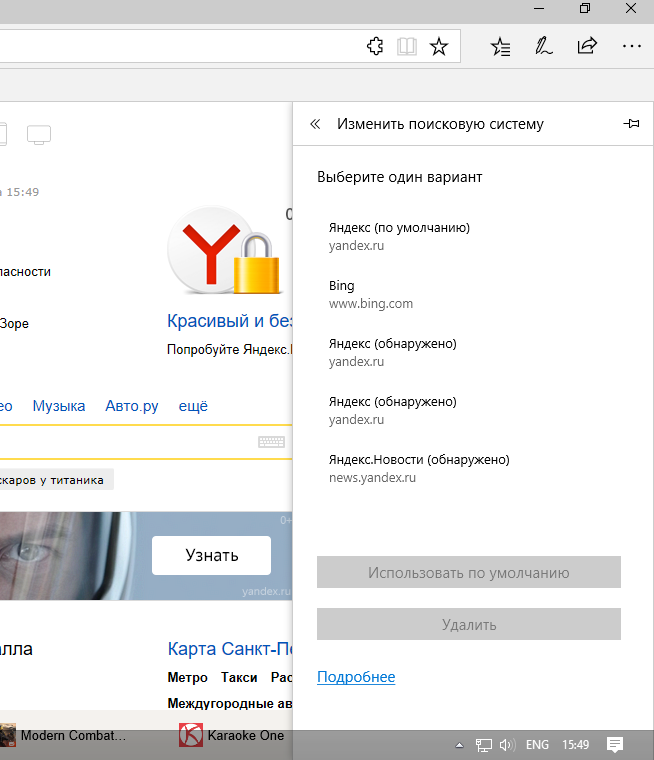This screenshot has height=760, width=654.
Task: Go back with the double chevron arrow
Action: tap(315, 124)
